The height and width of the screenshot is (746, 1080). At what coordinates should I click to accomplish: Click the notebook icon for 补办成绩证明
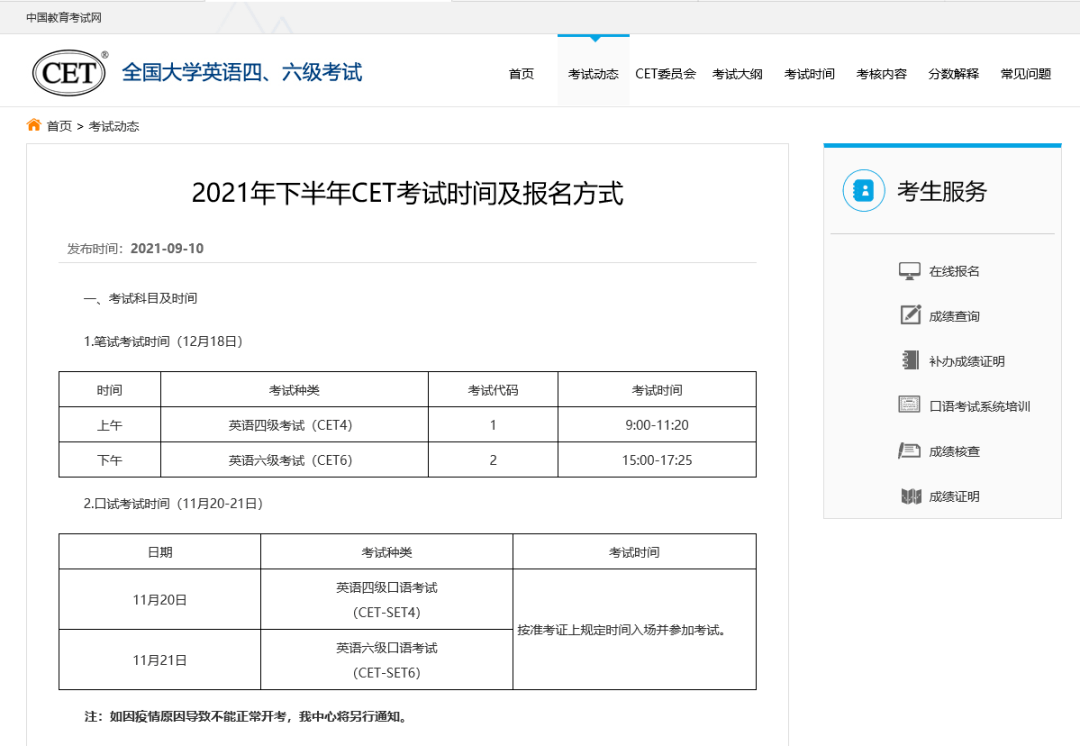coord(910,360)
